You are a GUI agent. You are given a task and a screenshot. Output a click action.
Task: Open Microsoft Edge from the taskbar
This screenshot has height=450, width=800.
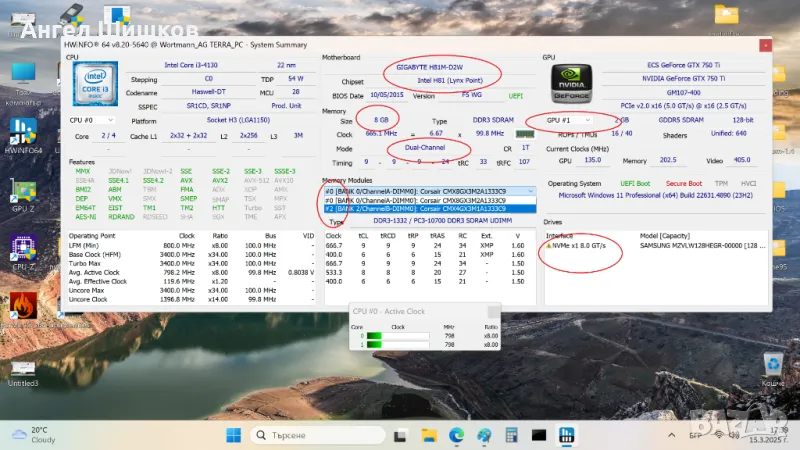456,435
